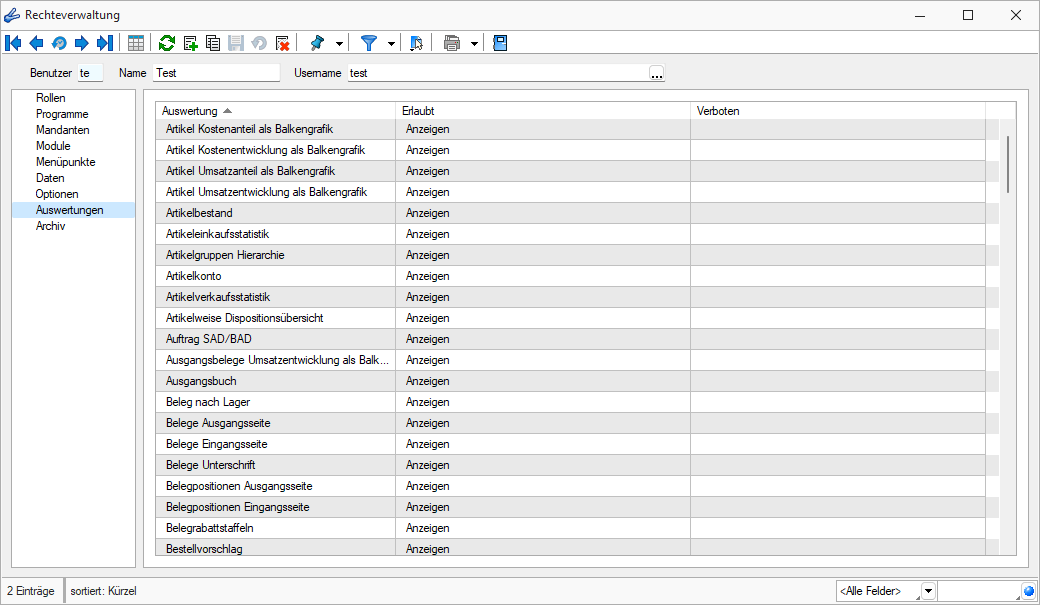Jump to the first record

point(13,43)
